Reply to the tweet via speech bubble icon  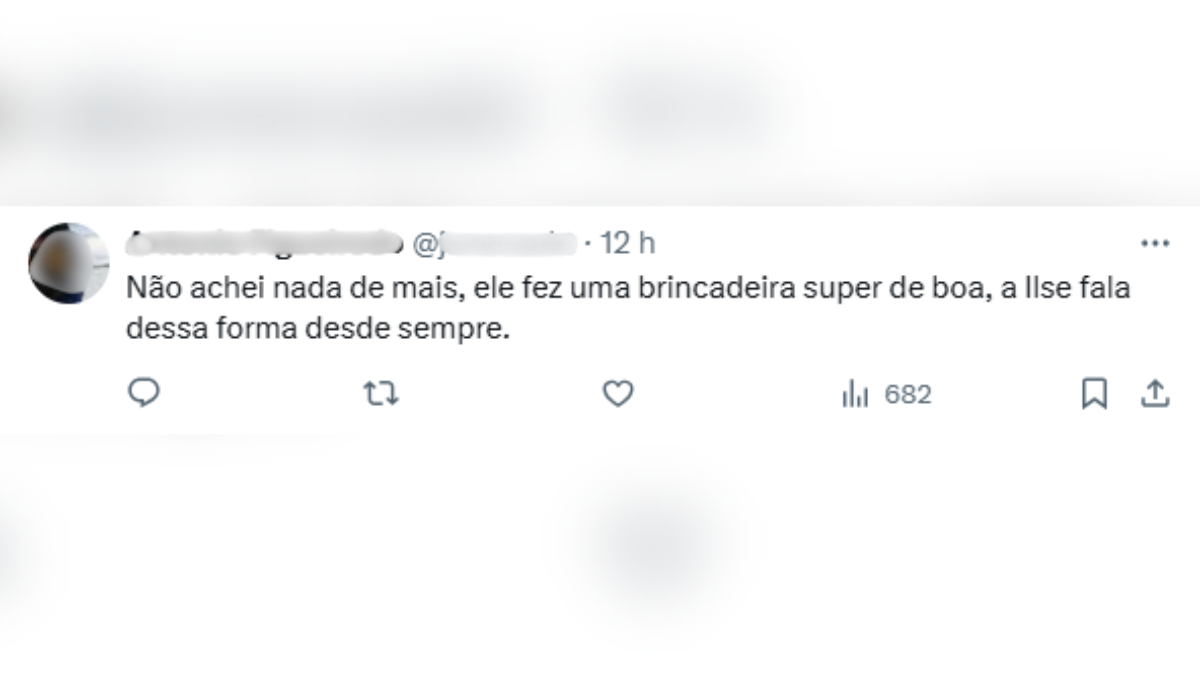[144, 394]
